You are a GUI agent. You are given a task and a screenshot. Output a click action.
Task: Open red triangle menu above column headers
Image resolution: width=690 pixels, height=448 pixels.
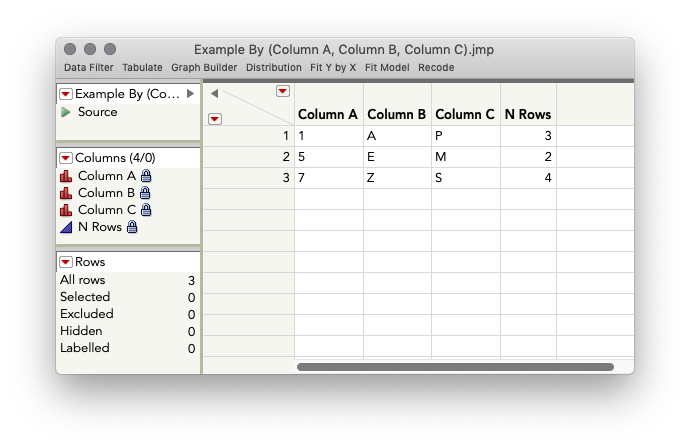pos(283,92)
